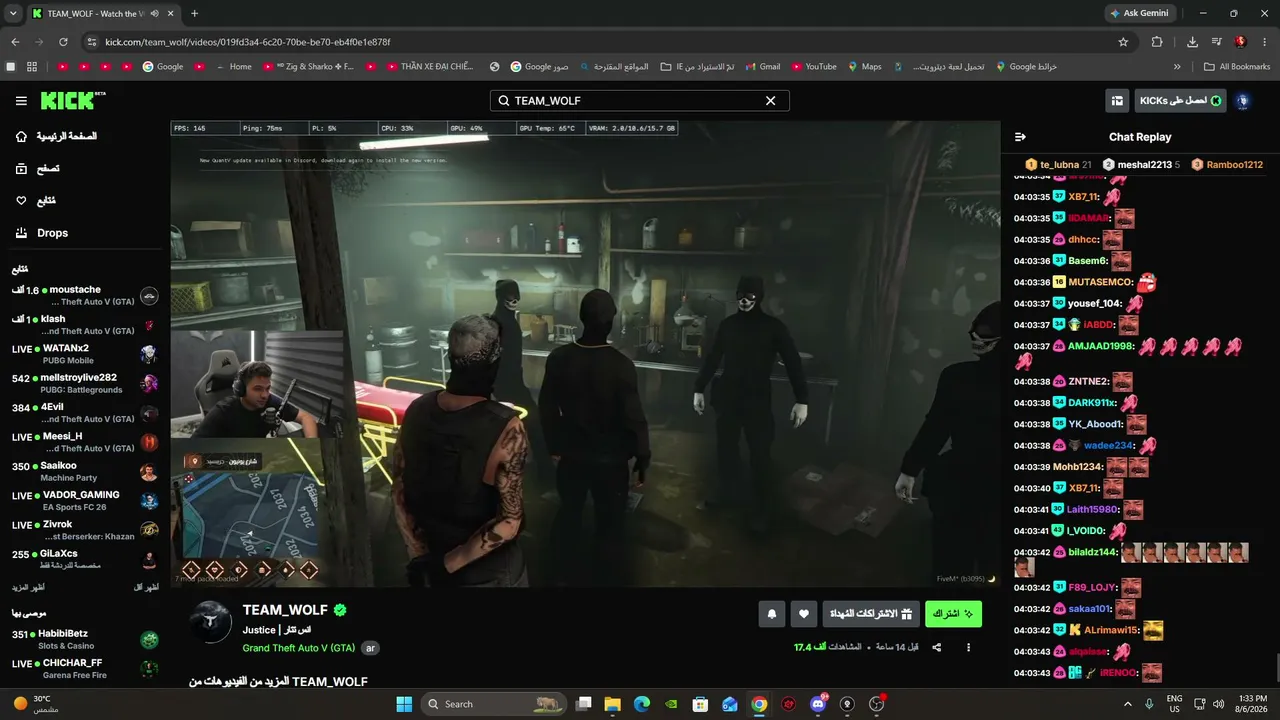1280x720 pixels.
Task: Click the Ask Gemini button
Action: click(1141, 13)
